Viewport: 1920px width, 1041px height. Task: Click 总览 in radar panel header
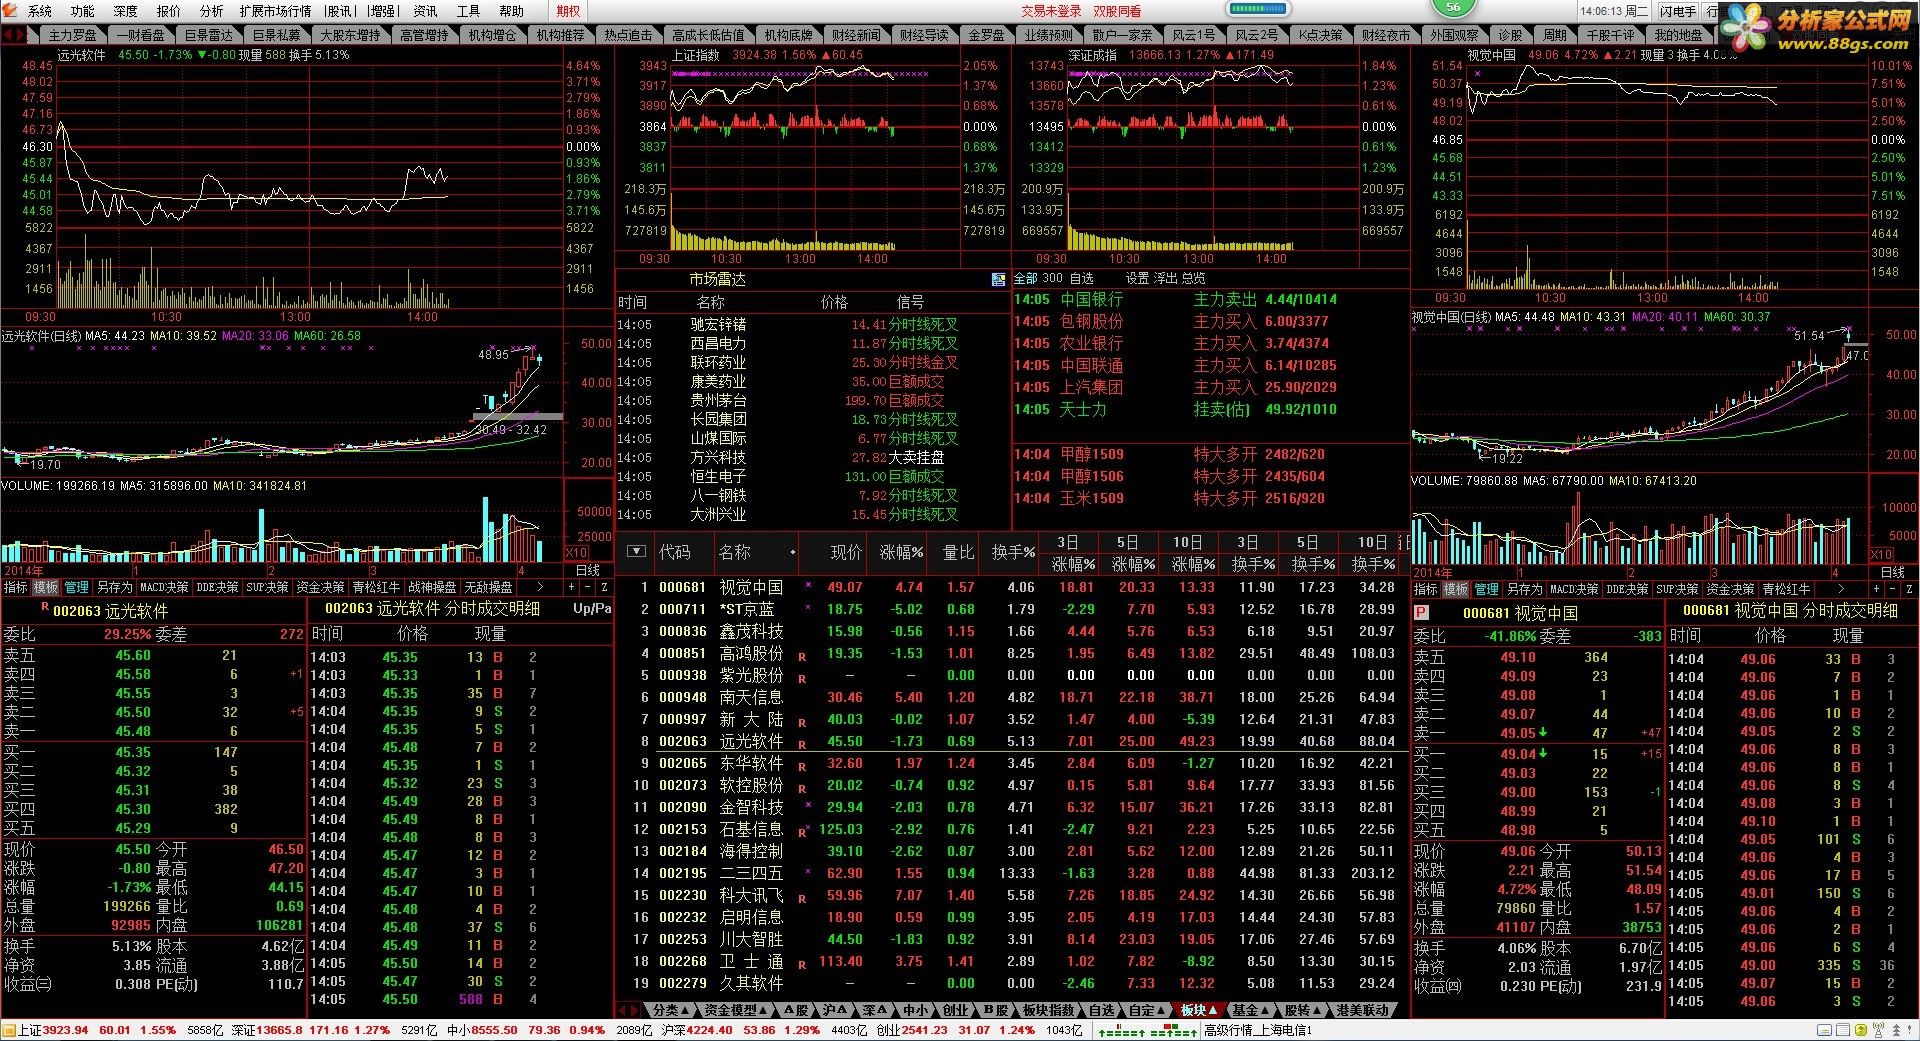1193,278
